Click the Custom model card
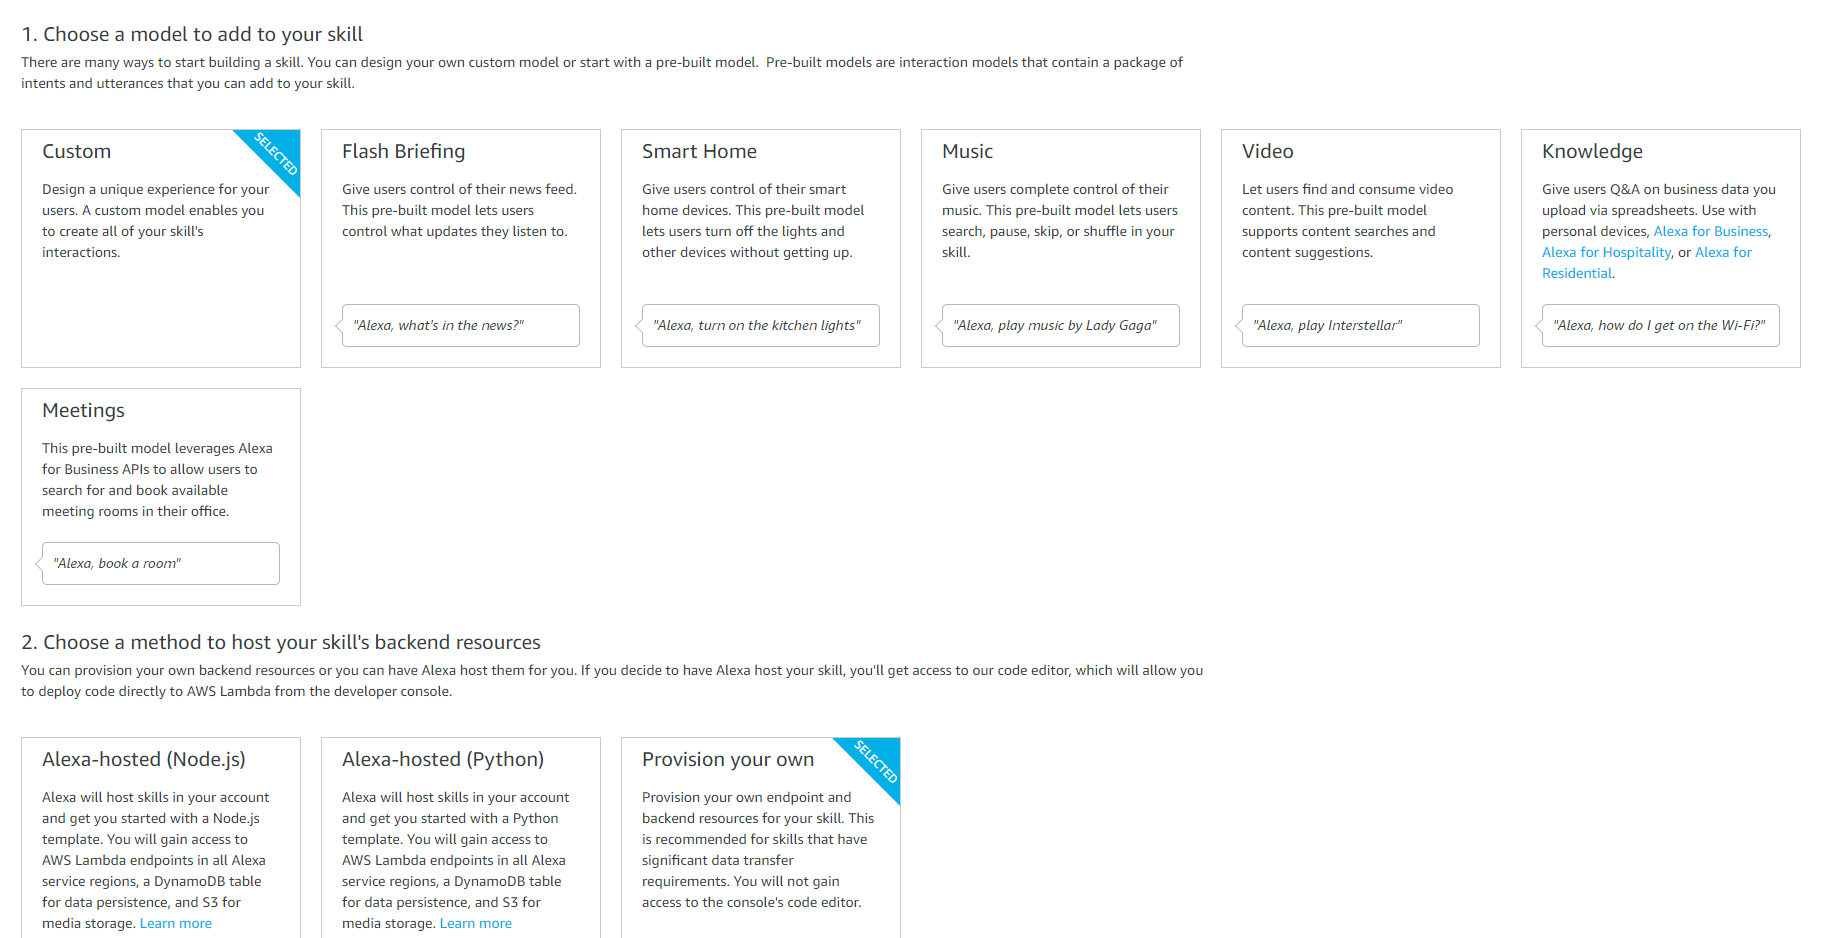 [160, 248]
